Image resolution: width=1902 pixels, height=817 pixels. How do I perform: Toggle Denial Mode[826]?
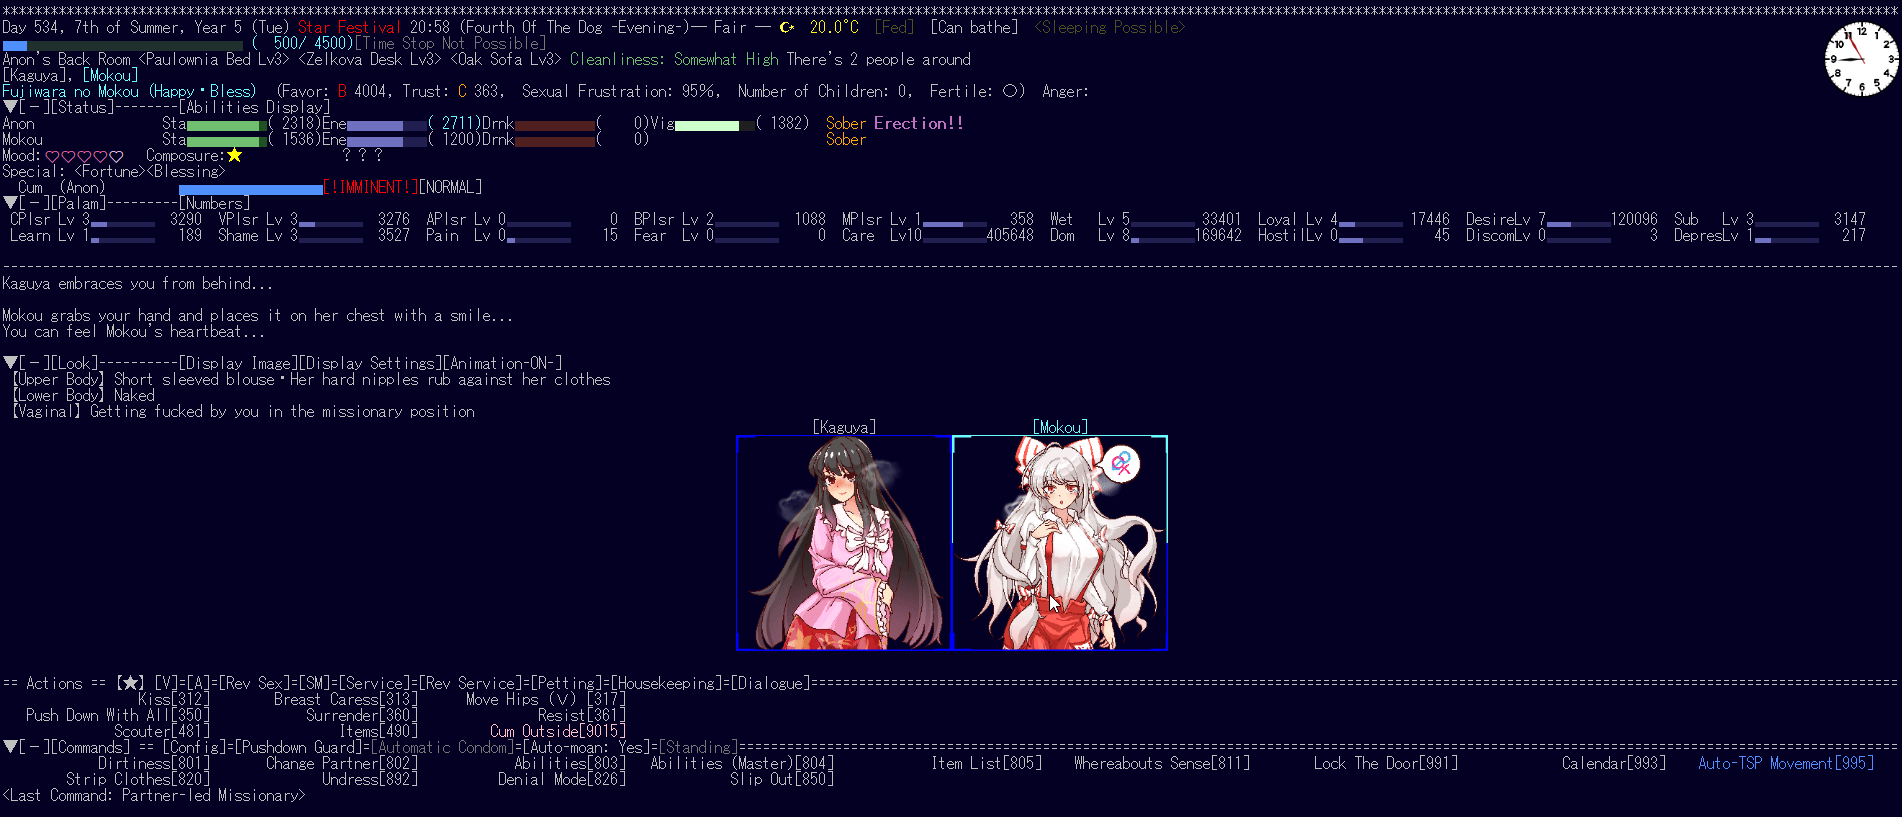pyautogui.click(x=562, y=780)
